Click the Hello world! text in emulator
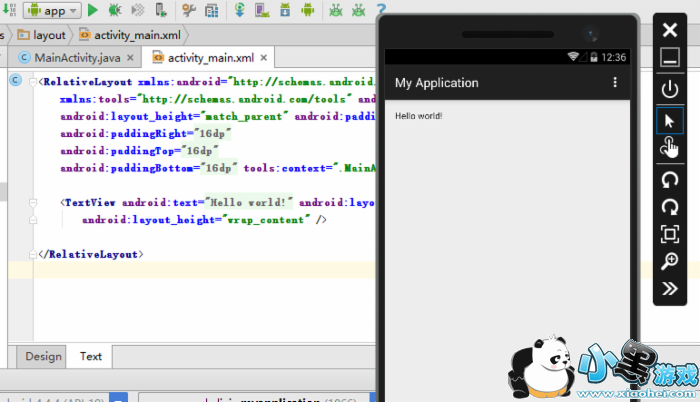 pos(418,116)
